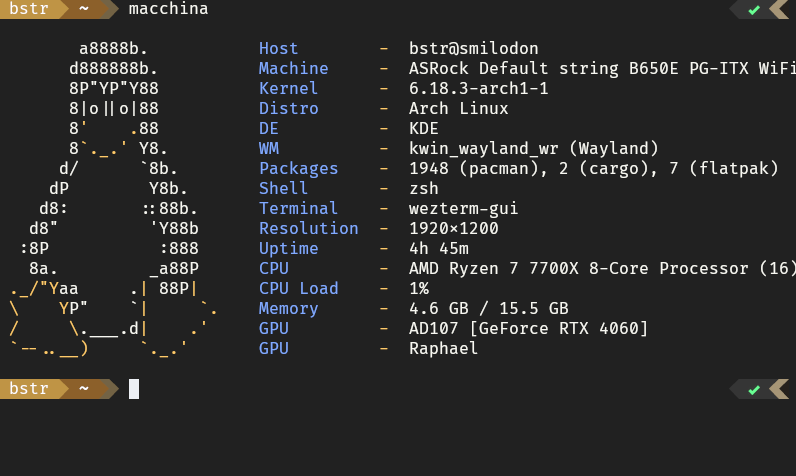Screen dimensions: 796x476
Task: Click the green checkmark on the top prompt line
Action: 754,9
